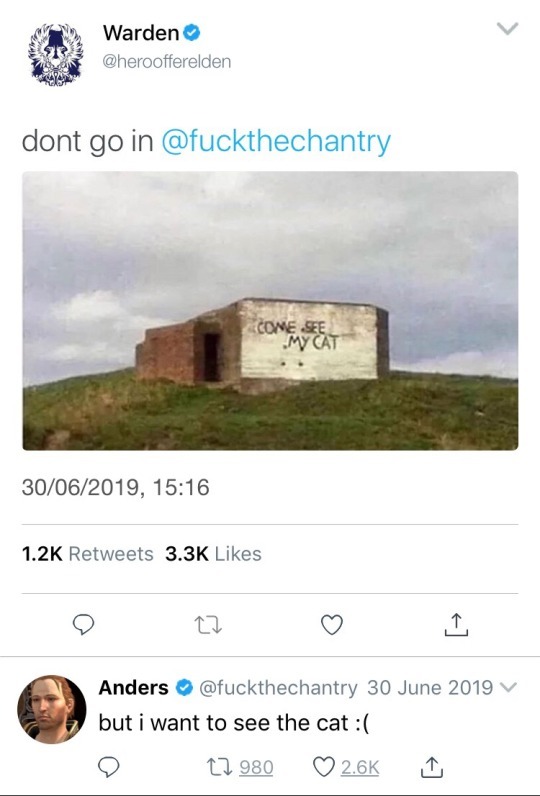Open the @heroofferelden handle
The width and height of the screenshot is (540, 796).
(166, 62)
